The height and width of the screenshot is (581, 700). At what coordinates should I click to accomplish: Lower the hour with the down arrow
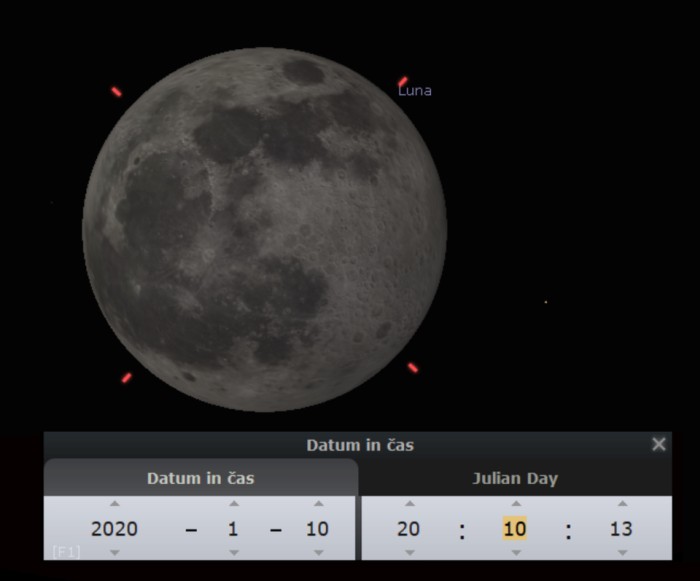point(409,552)
